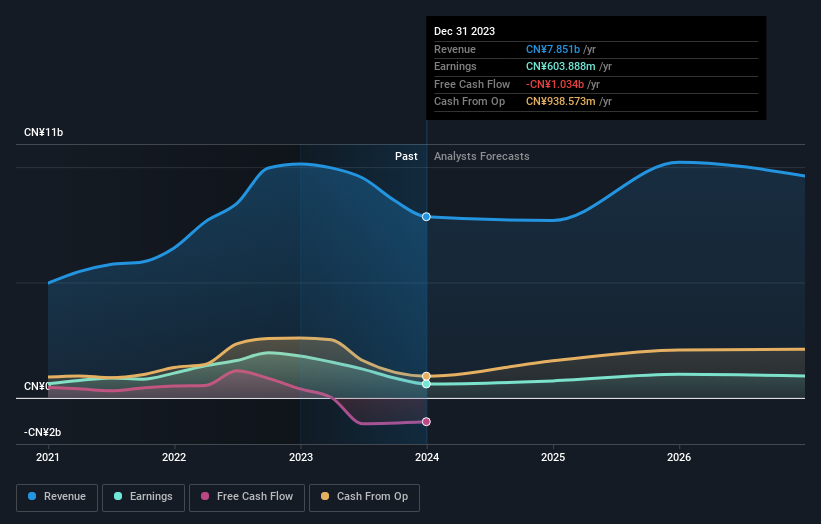Click the teal Earnings data point marker
The height and width of the screenshot is (524, 821).
[x=426, y=384]
